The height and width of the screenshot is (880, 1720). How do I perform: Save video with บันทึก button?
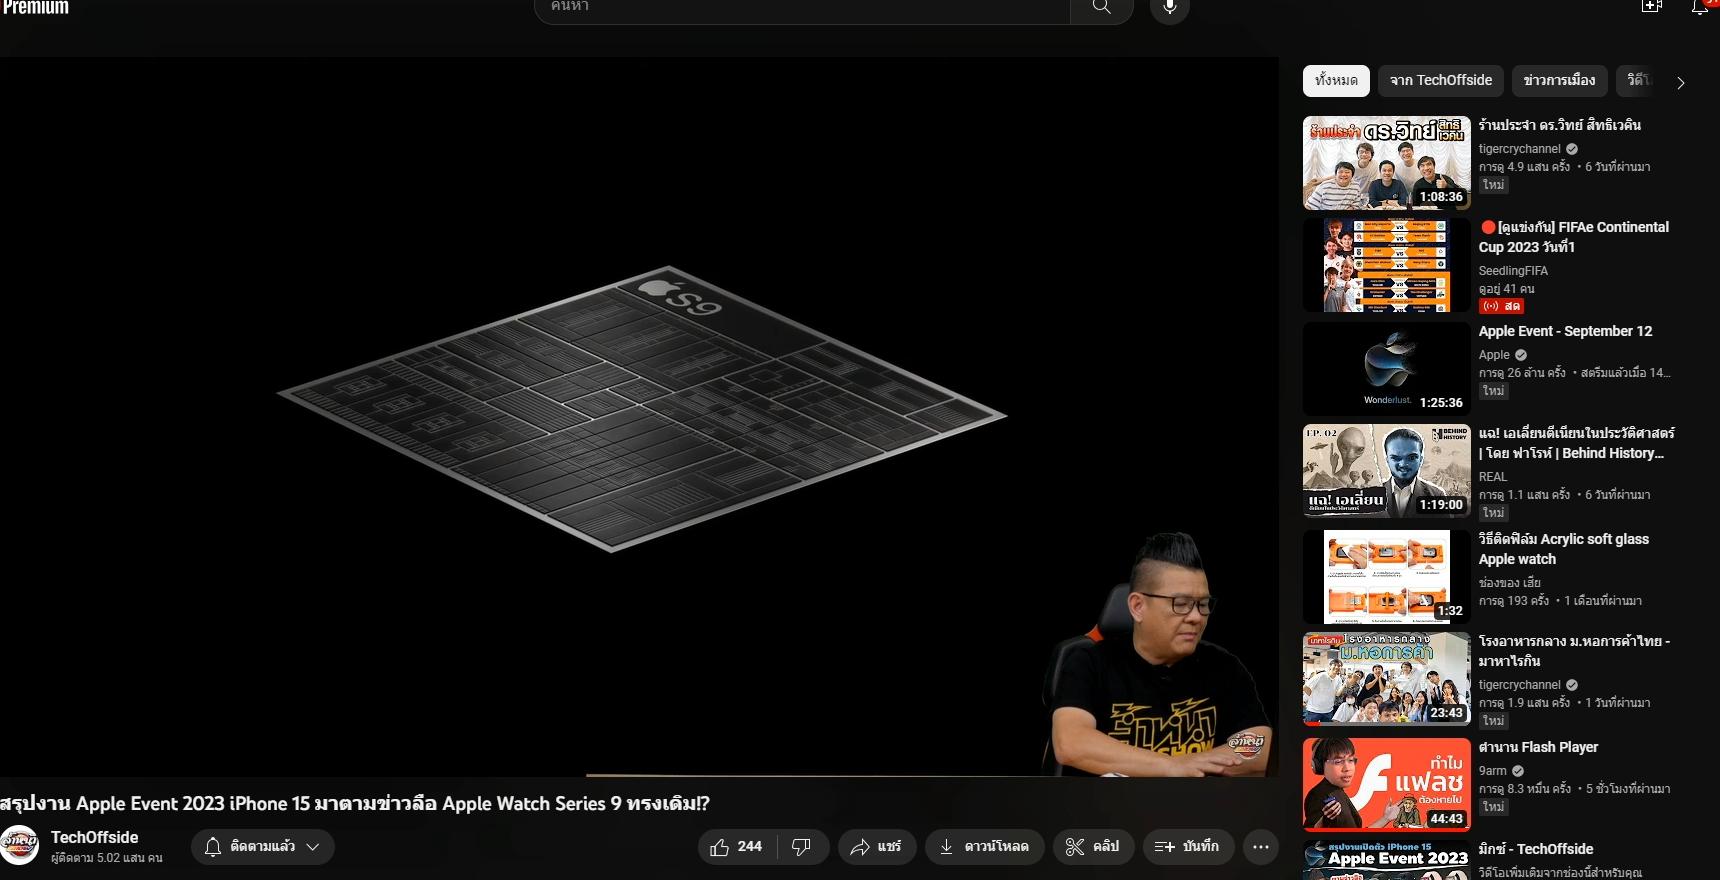point(1187,847)
